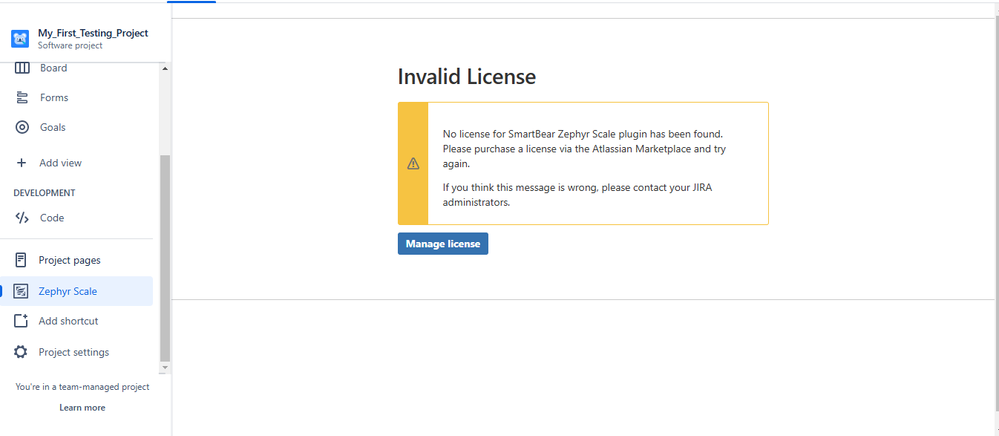Click Add view label

[61, 163]
